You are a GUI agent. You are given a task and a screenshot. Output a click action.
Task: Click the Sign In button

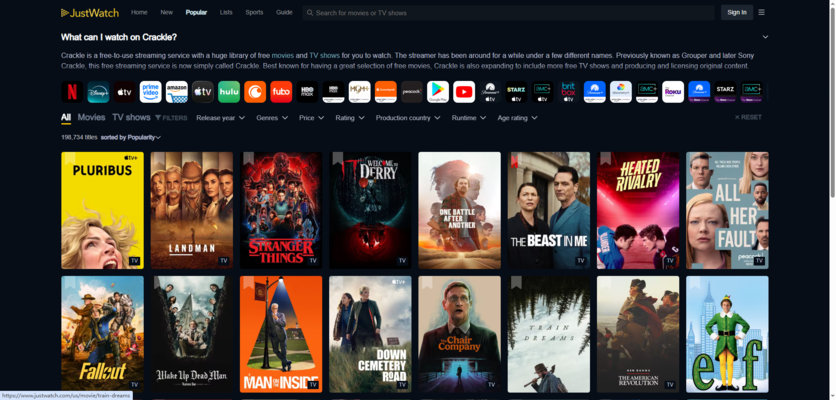click(x=736, y=13)
